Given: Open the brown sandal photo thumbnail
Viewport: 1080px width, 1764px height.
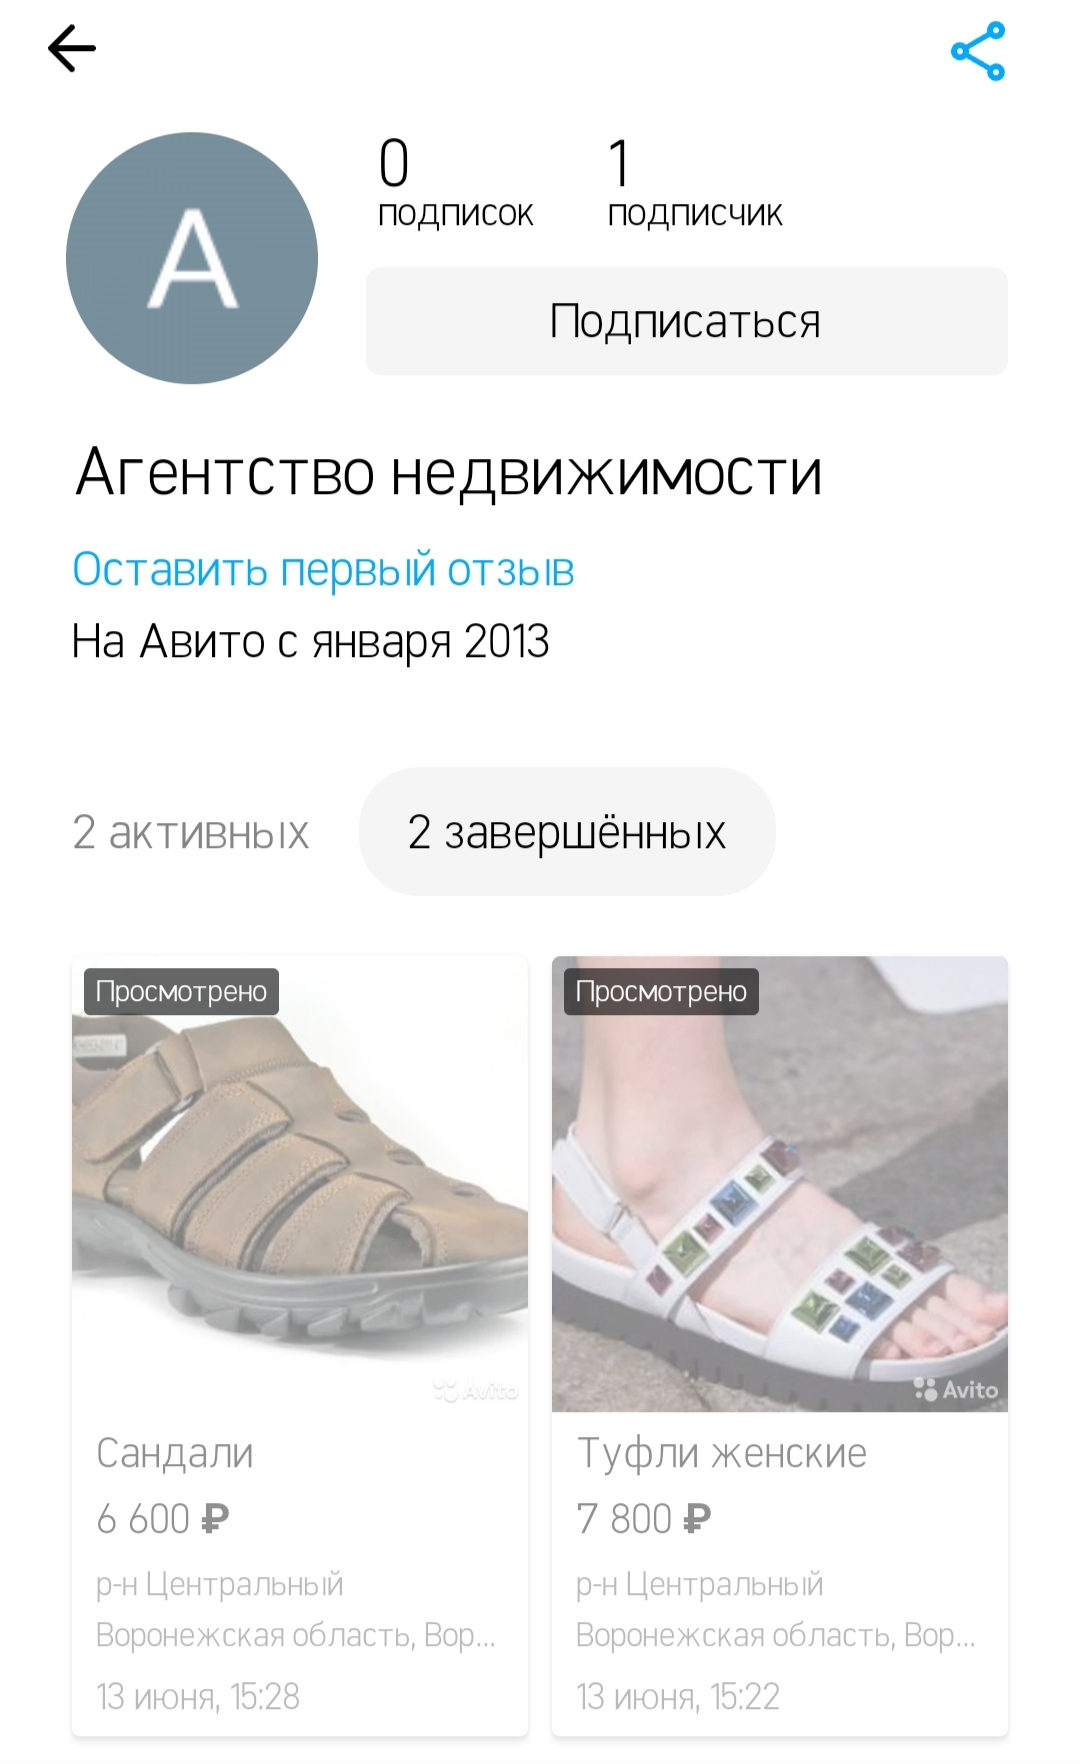Looking at the screenshot, I should click(300, 1184).
